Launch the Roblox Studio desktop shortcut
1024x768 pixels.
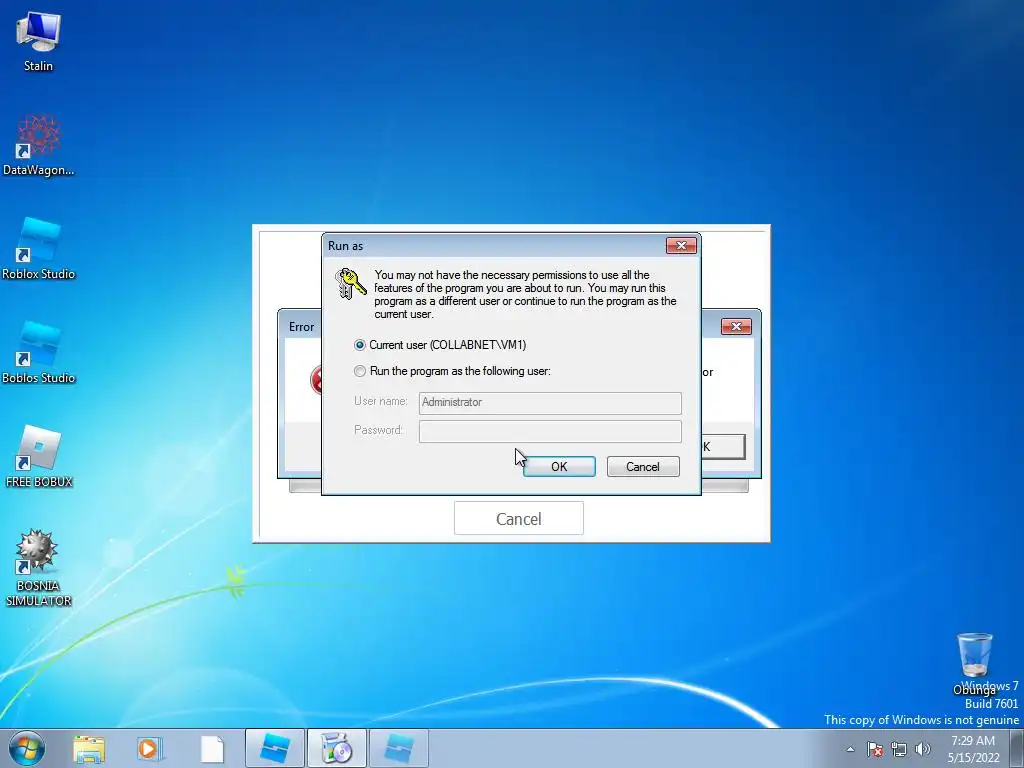click(x=39, y=249)
